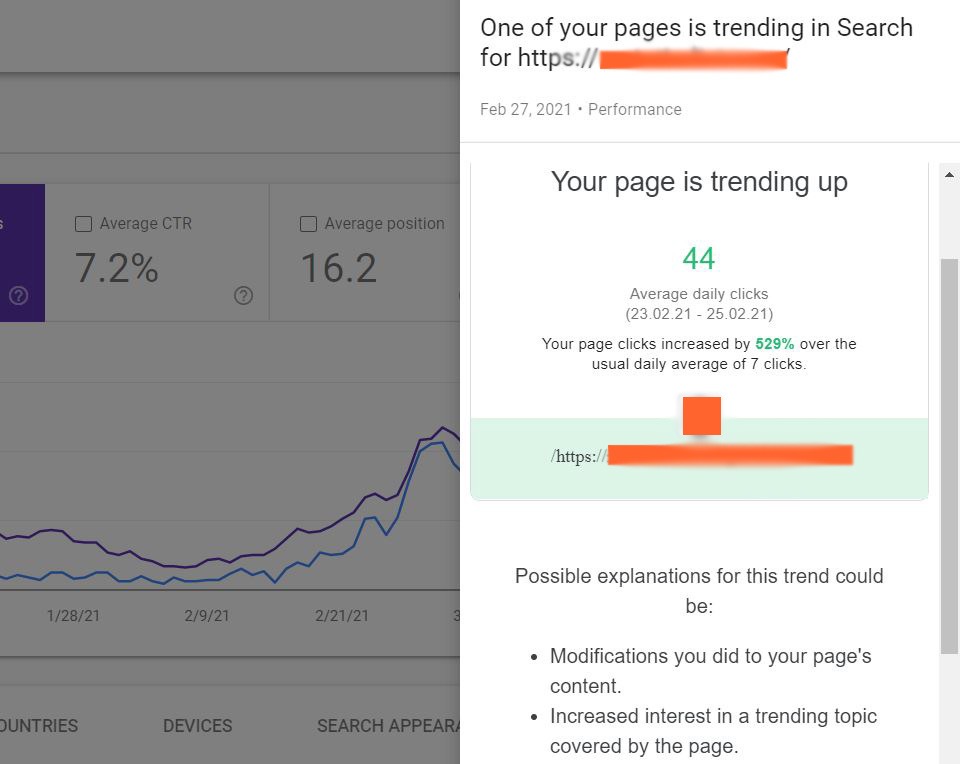Click the orange bar above the trending page row

tap(701, 414)
